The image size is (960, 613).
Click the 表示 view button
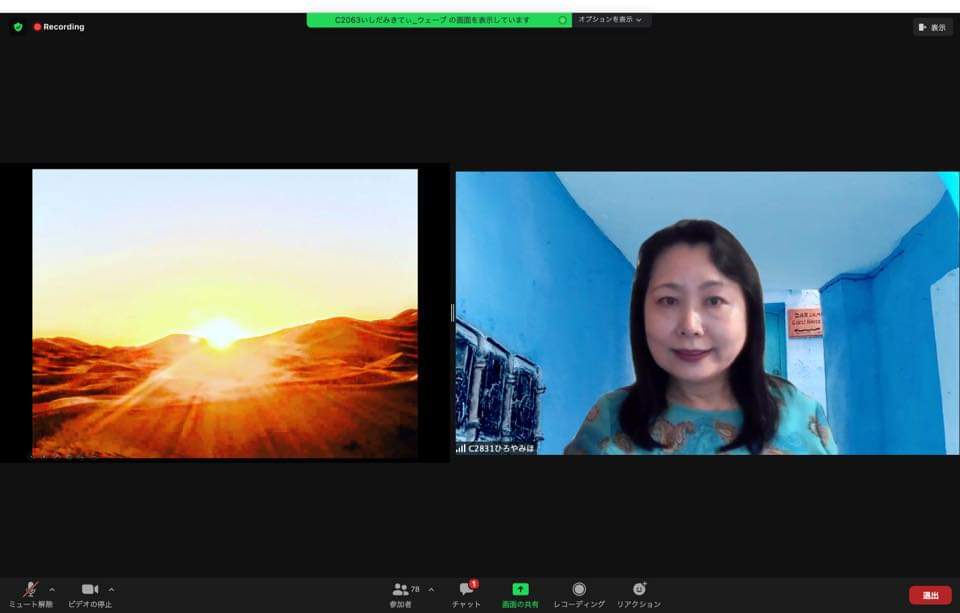(x=932, y=27)
